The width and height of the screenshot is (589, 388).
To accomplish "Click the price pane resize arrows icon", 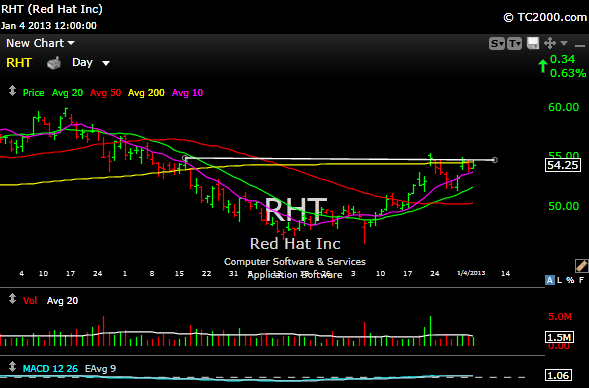I will 12,91.
